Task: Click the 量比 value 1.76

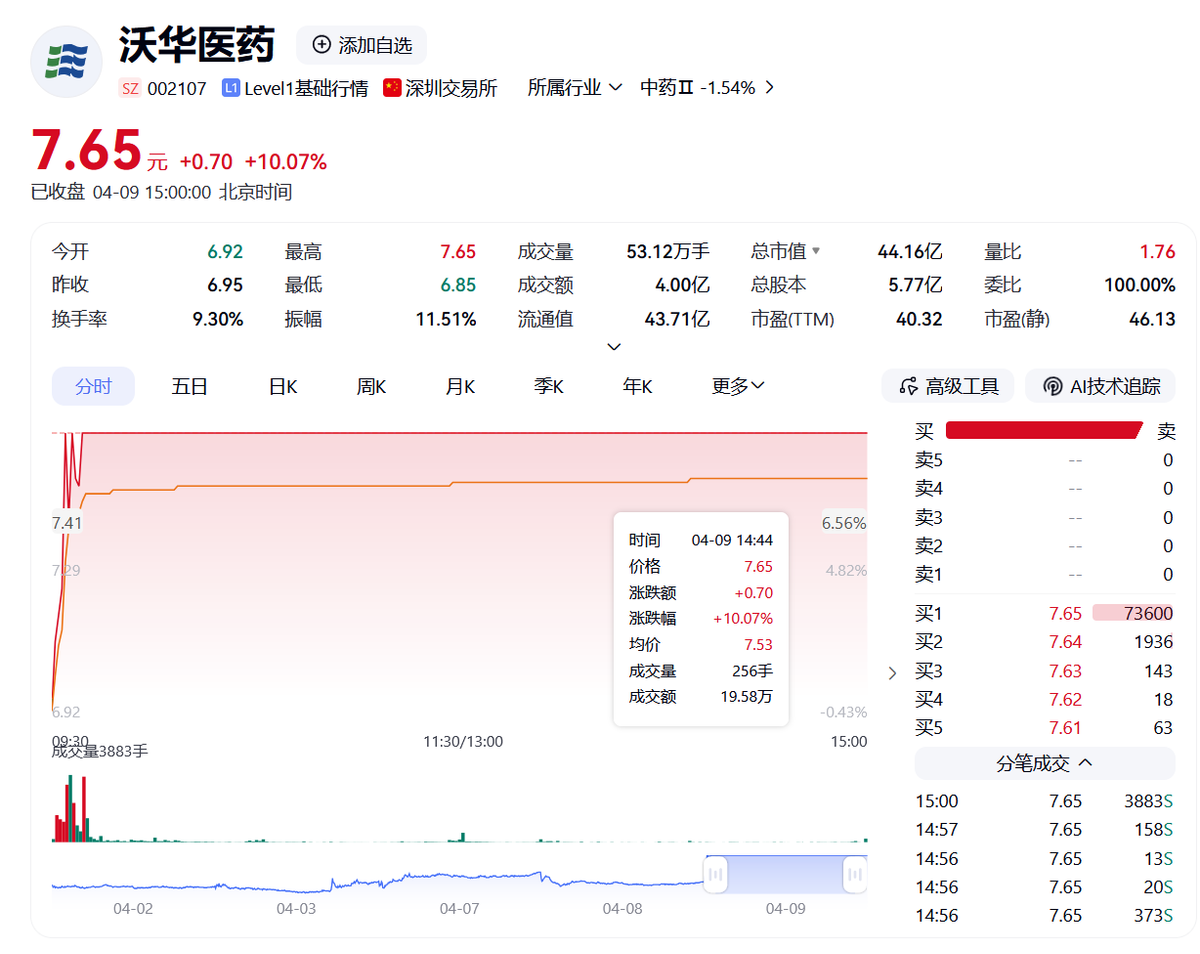Action: 1158,252
